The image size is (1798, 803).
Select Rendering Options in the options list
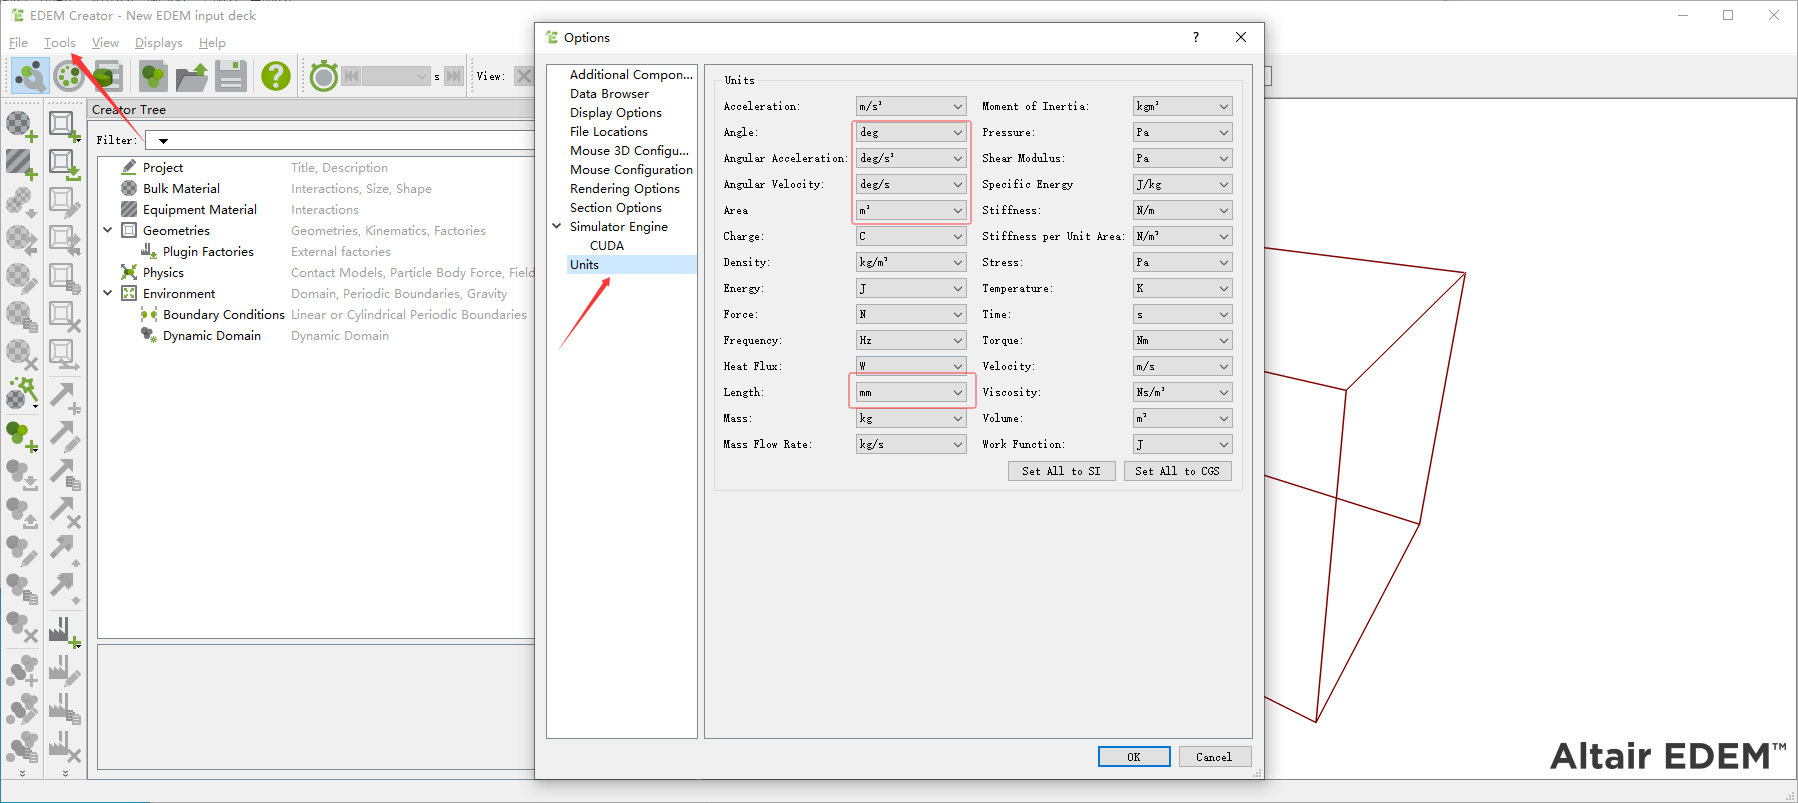[624, 189]
